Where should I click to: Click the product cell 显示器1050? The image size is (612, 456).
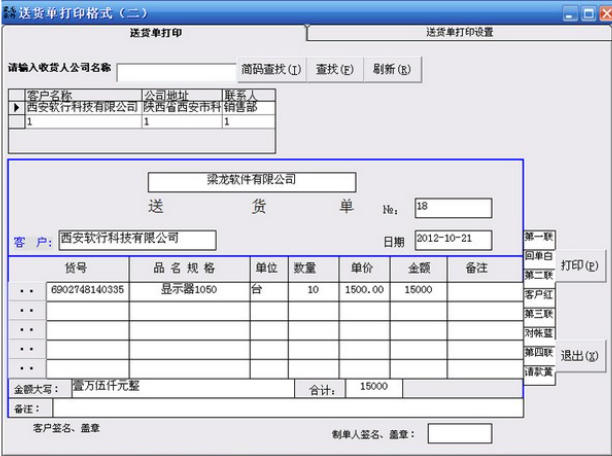pos(189,290)
